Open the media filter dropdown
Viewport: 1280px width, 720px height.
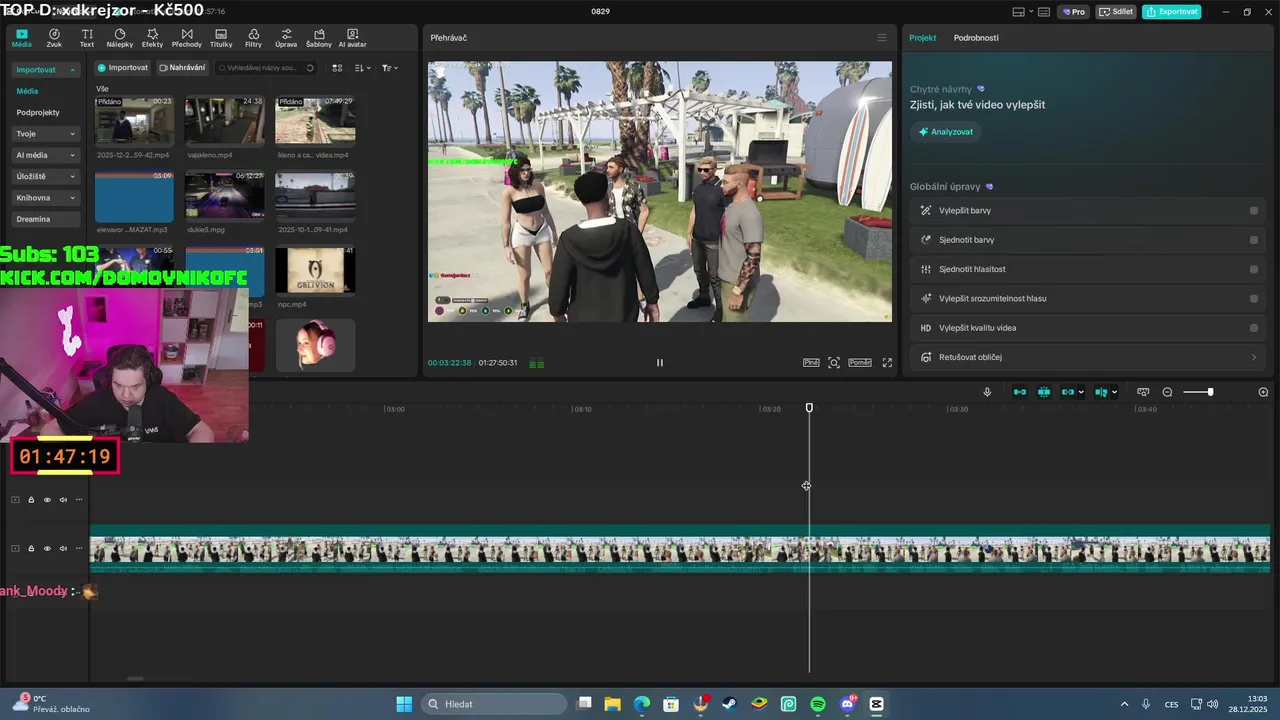(x=390, y=68)
